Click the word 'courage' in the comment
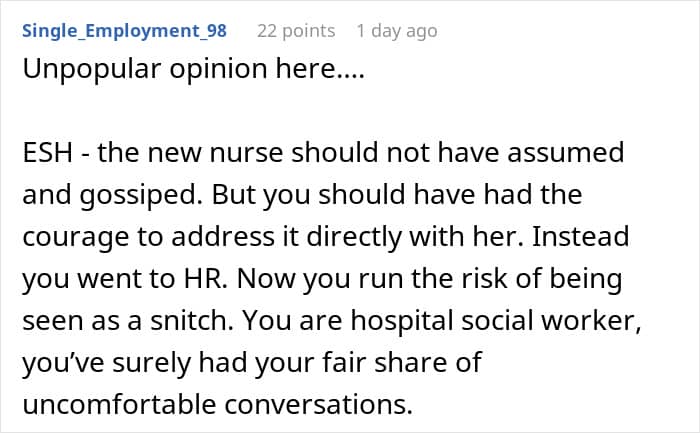 [76, 237]
